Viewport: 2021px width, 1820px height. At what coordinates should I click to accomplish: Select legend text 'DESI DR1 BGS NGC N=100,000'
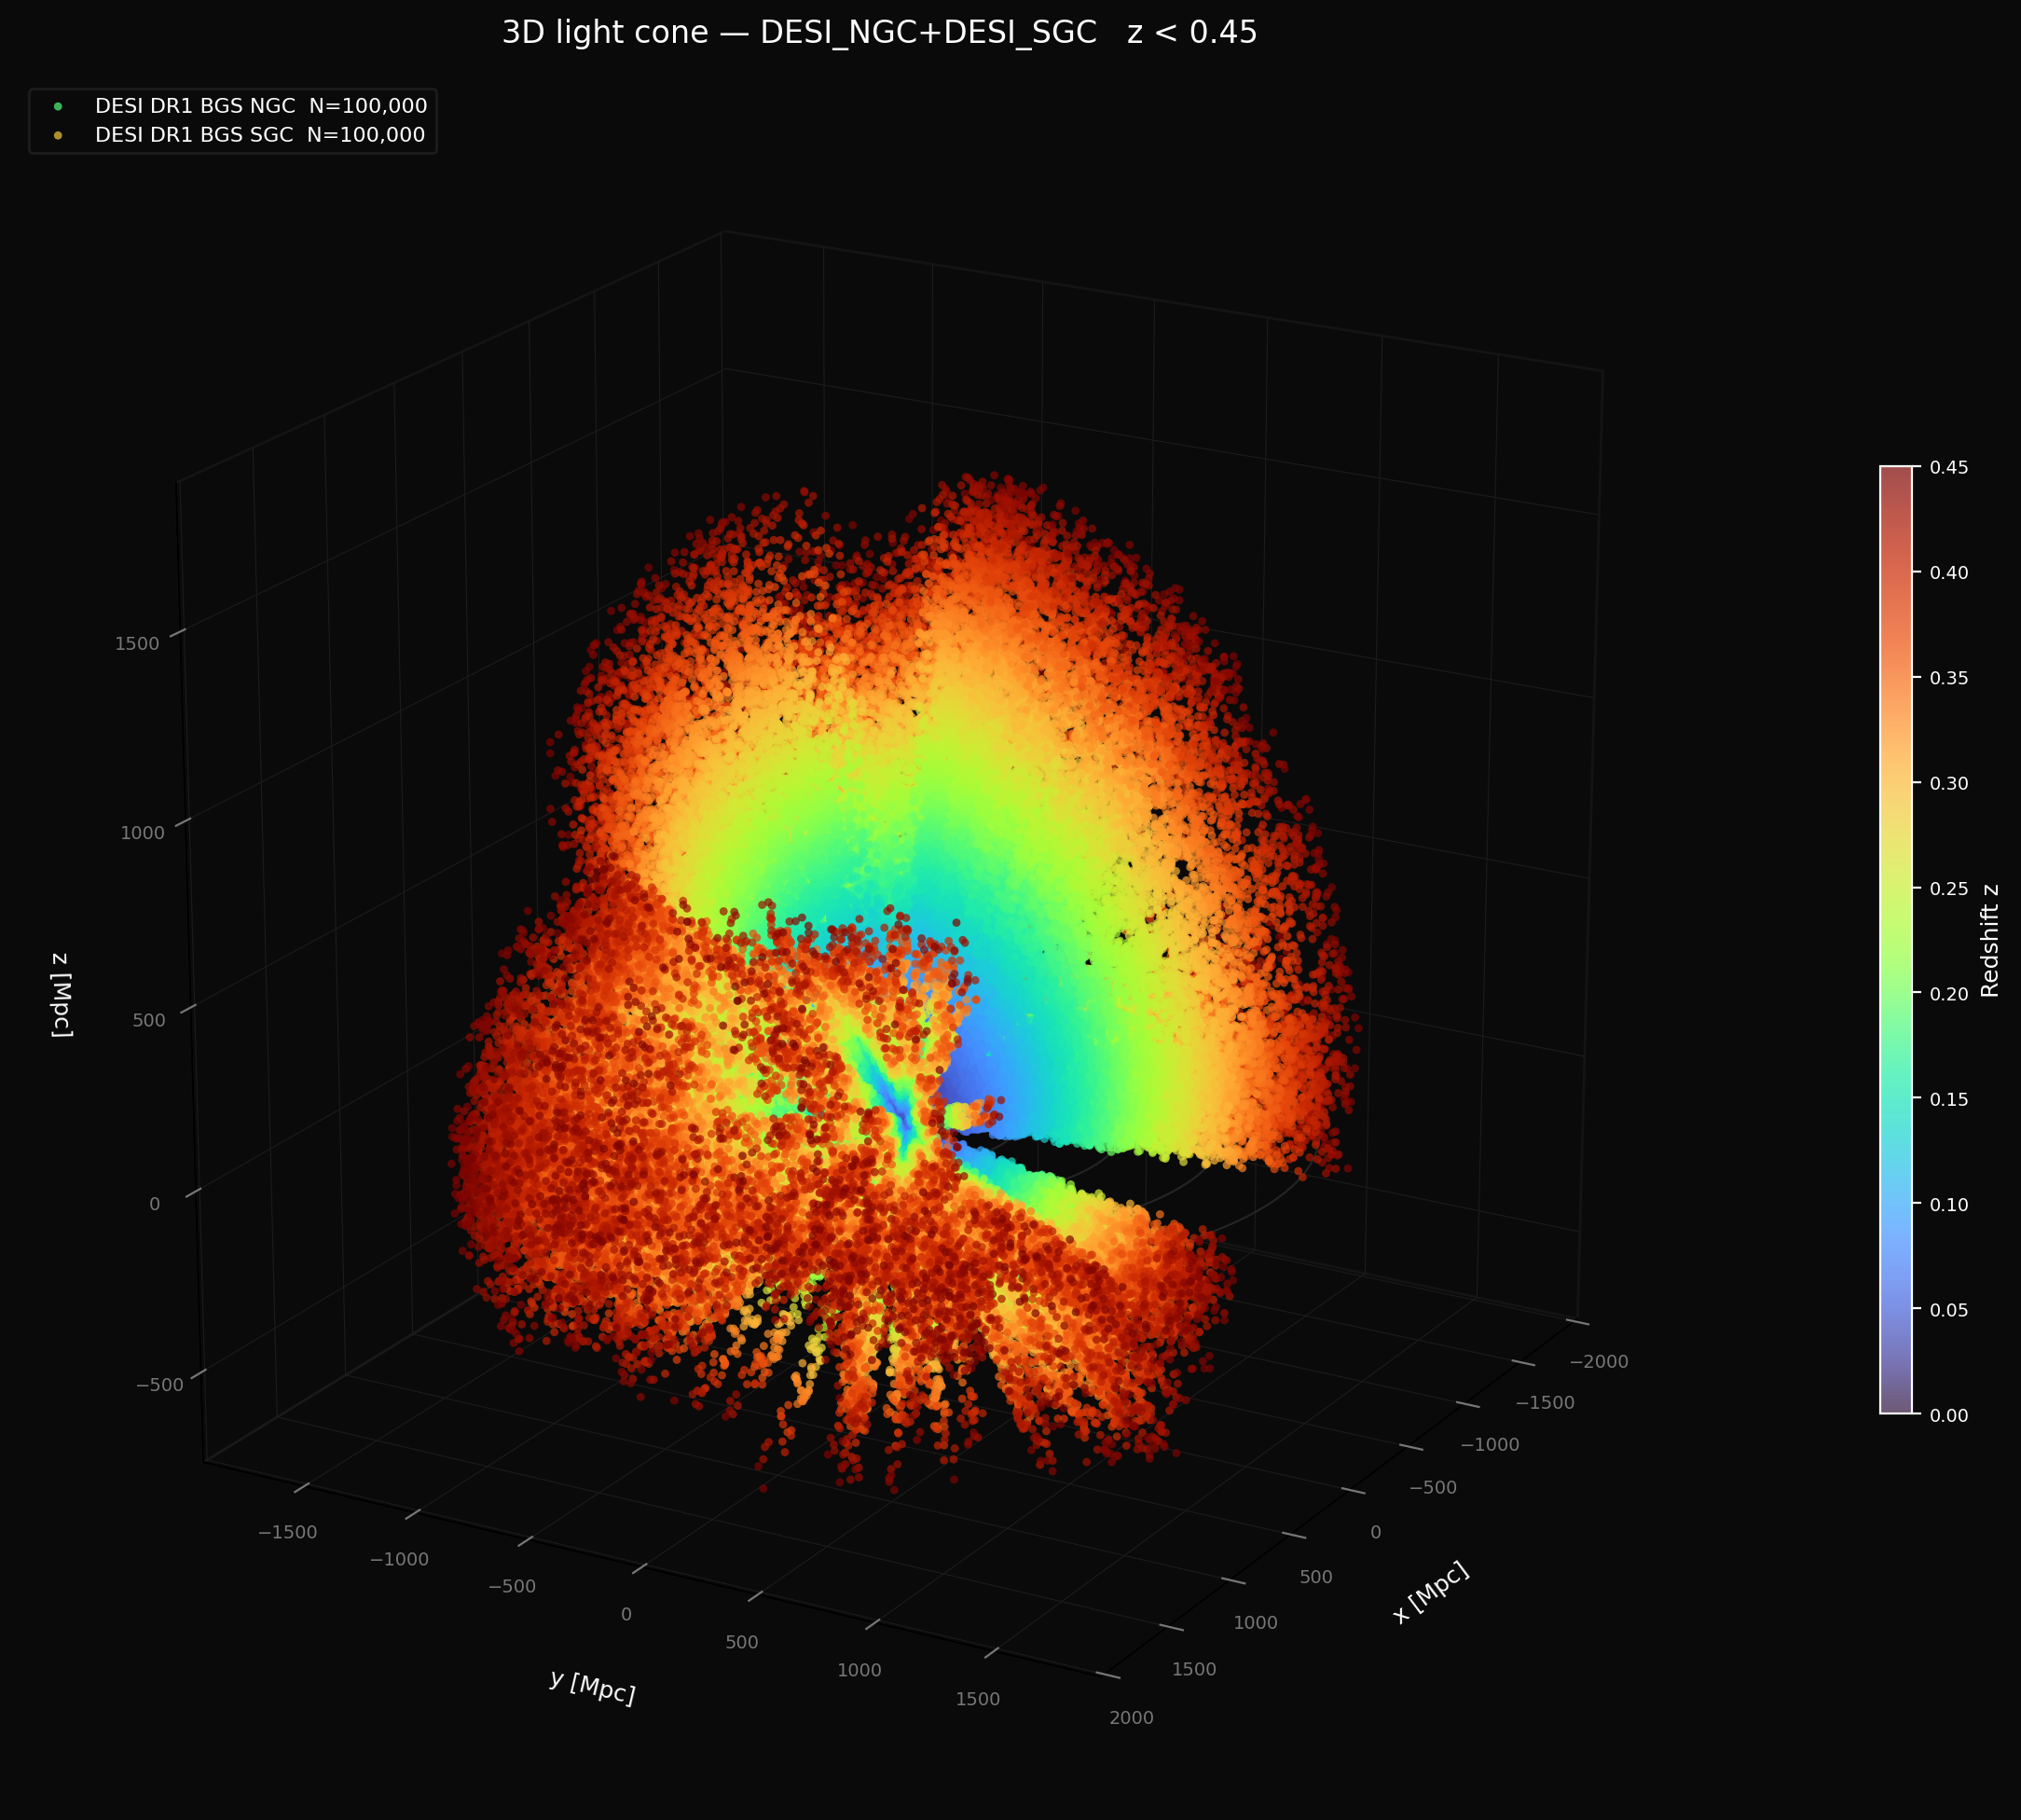point(261,106)
